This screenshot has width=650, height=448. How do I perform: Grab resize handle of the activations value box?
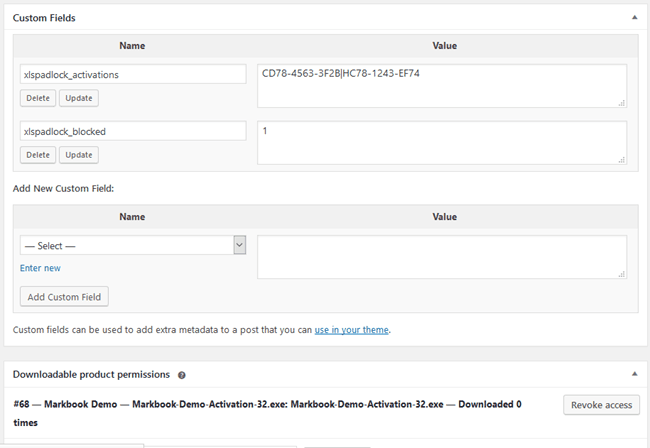pos(622,103)
